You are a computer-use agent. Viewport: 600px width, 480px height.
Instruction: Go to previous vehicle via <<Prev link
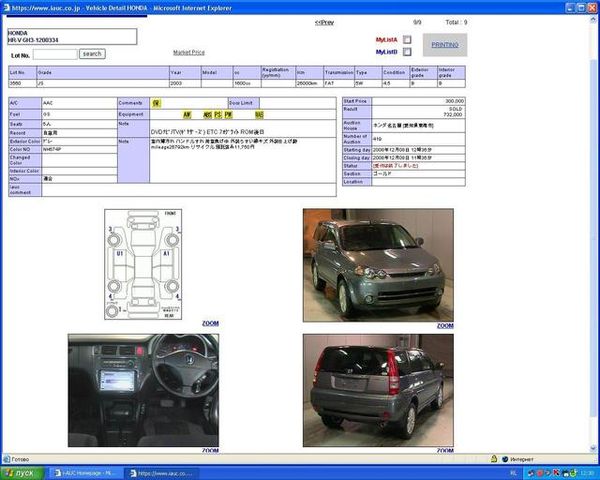point(324,23)
